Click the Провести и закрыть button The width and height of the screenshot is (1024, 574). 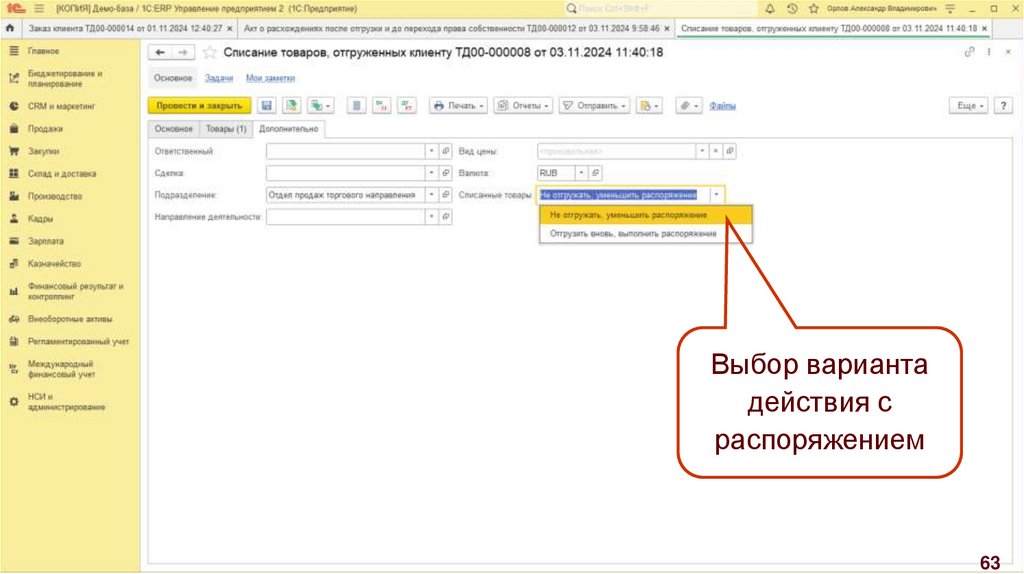pyautogui.click(x=199, y=106)
